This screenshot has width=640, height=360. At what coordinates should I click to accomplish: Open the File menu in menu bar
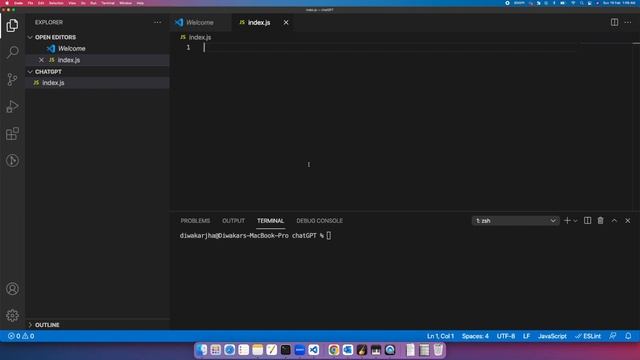coord(30,3)
